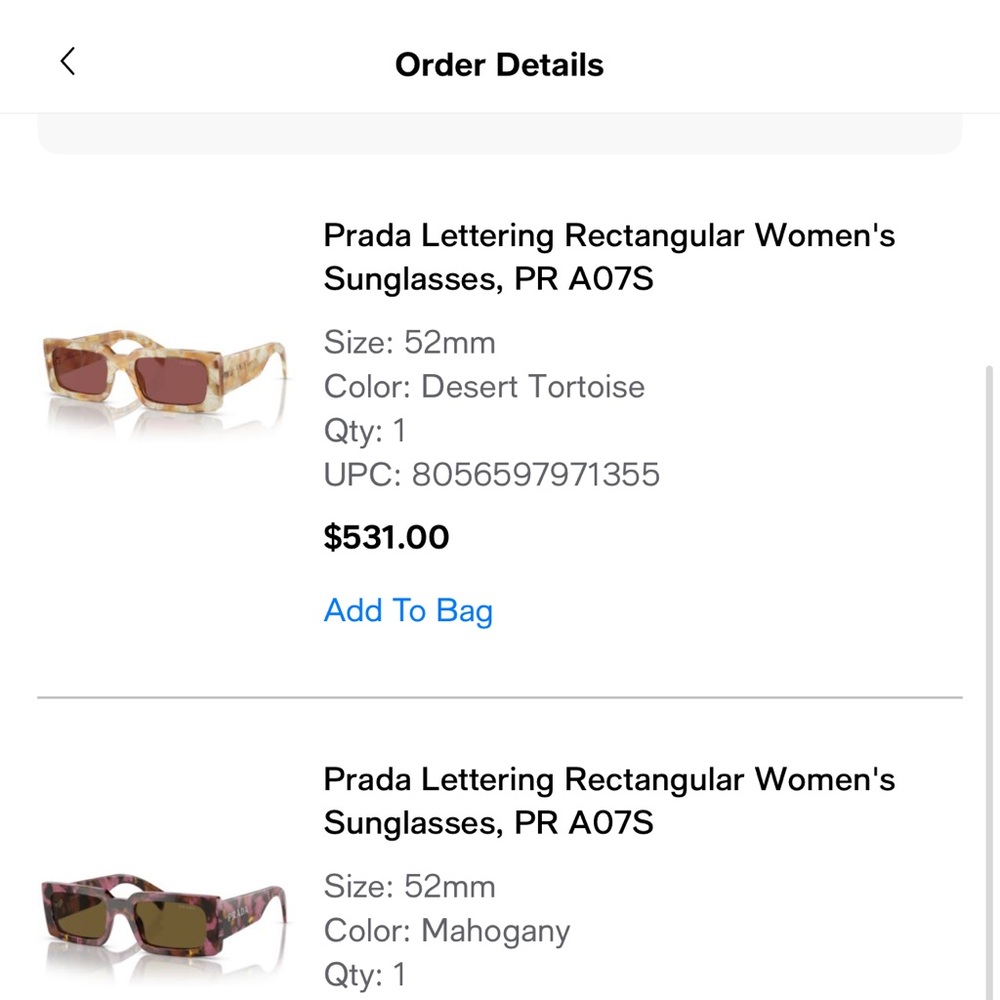Click the PR A07S model text on second product
This screenshot has height=1000, width=1000.
pyautogui.click(x=588, y=823)
